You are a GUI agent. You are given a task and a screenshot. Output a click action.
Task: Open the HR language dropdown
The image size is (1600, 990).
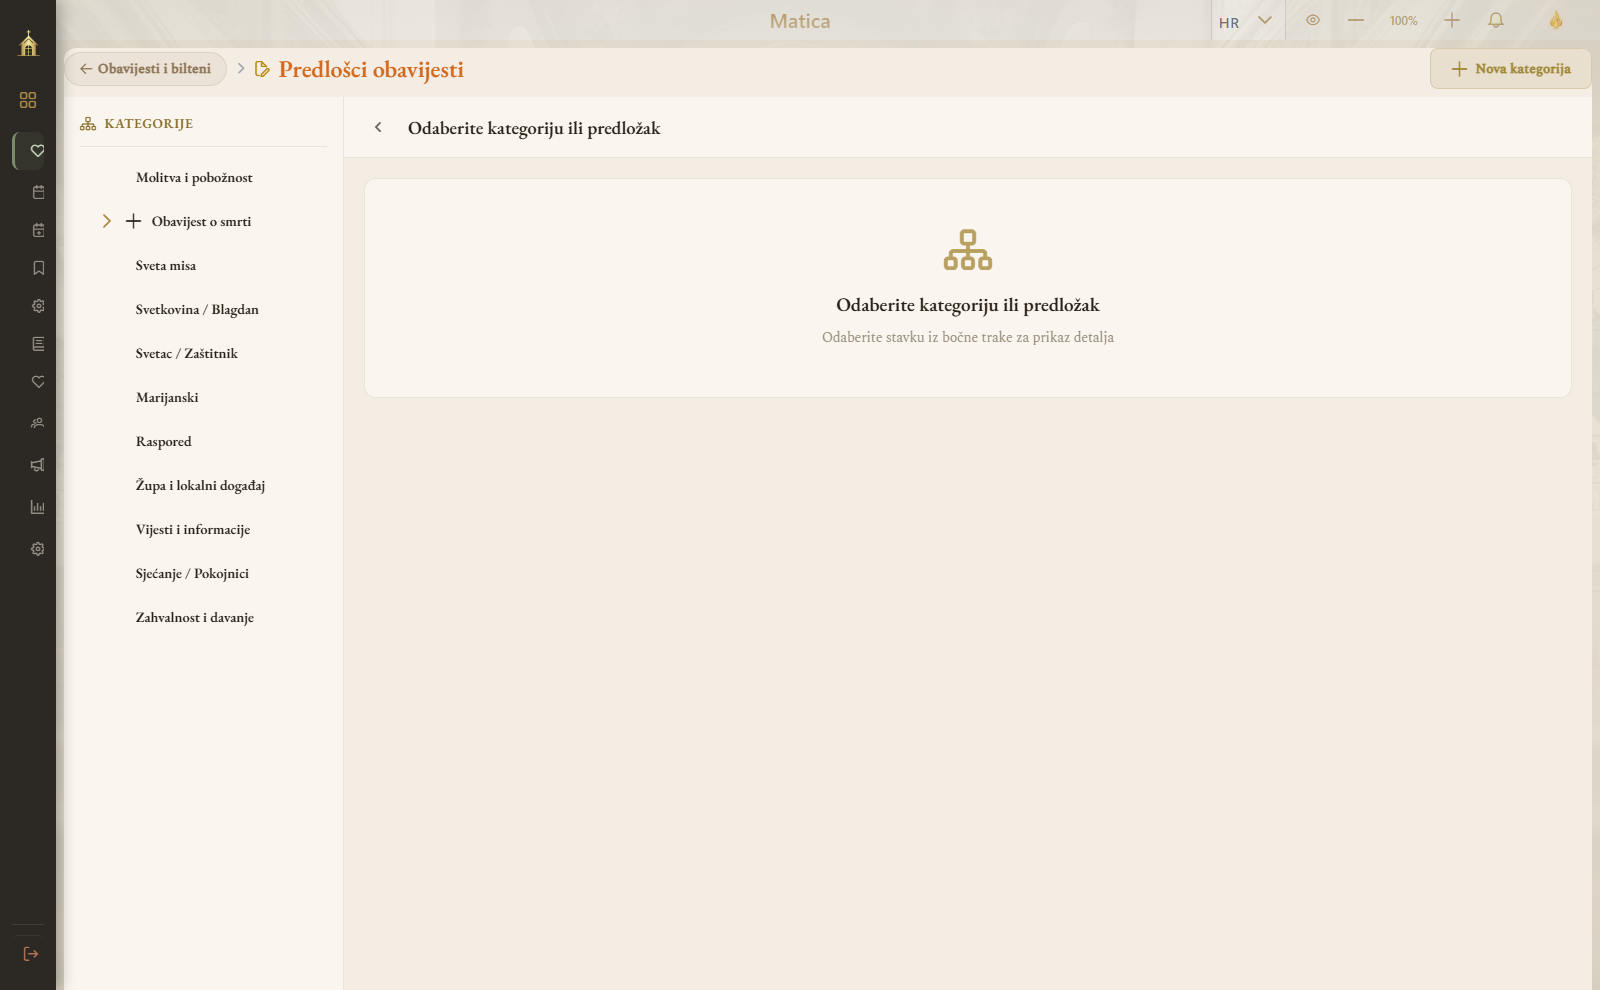pos(1246,21)
